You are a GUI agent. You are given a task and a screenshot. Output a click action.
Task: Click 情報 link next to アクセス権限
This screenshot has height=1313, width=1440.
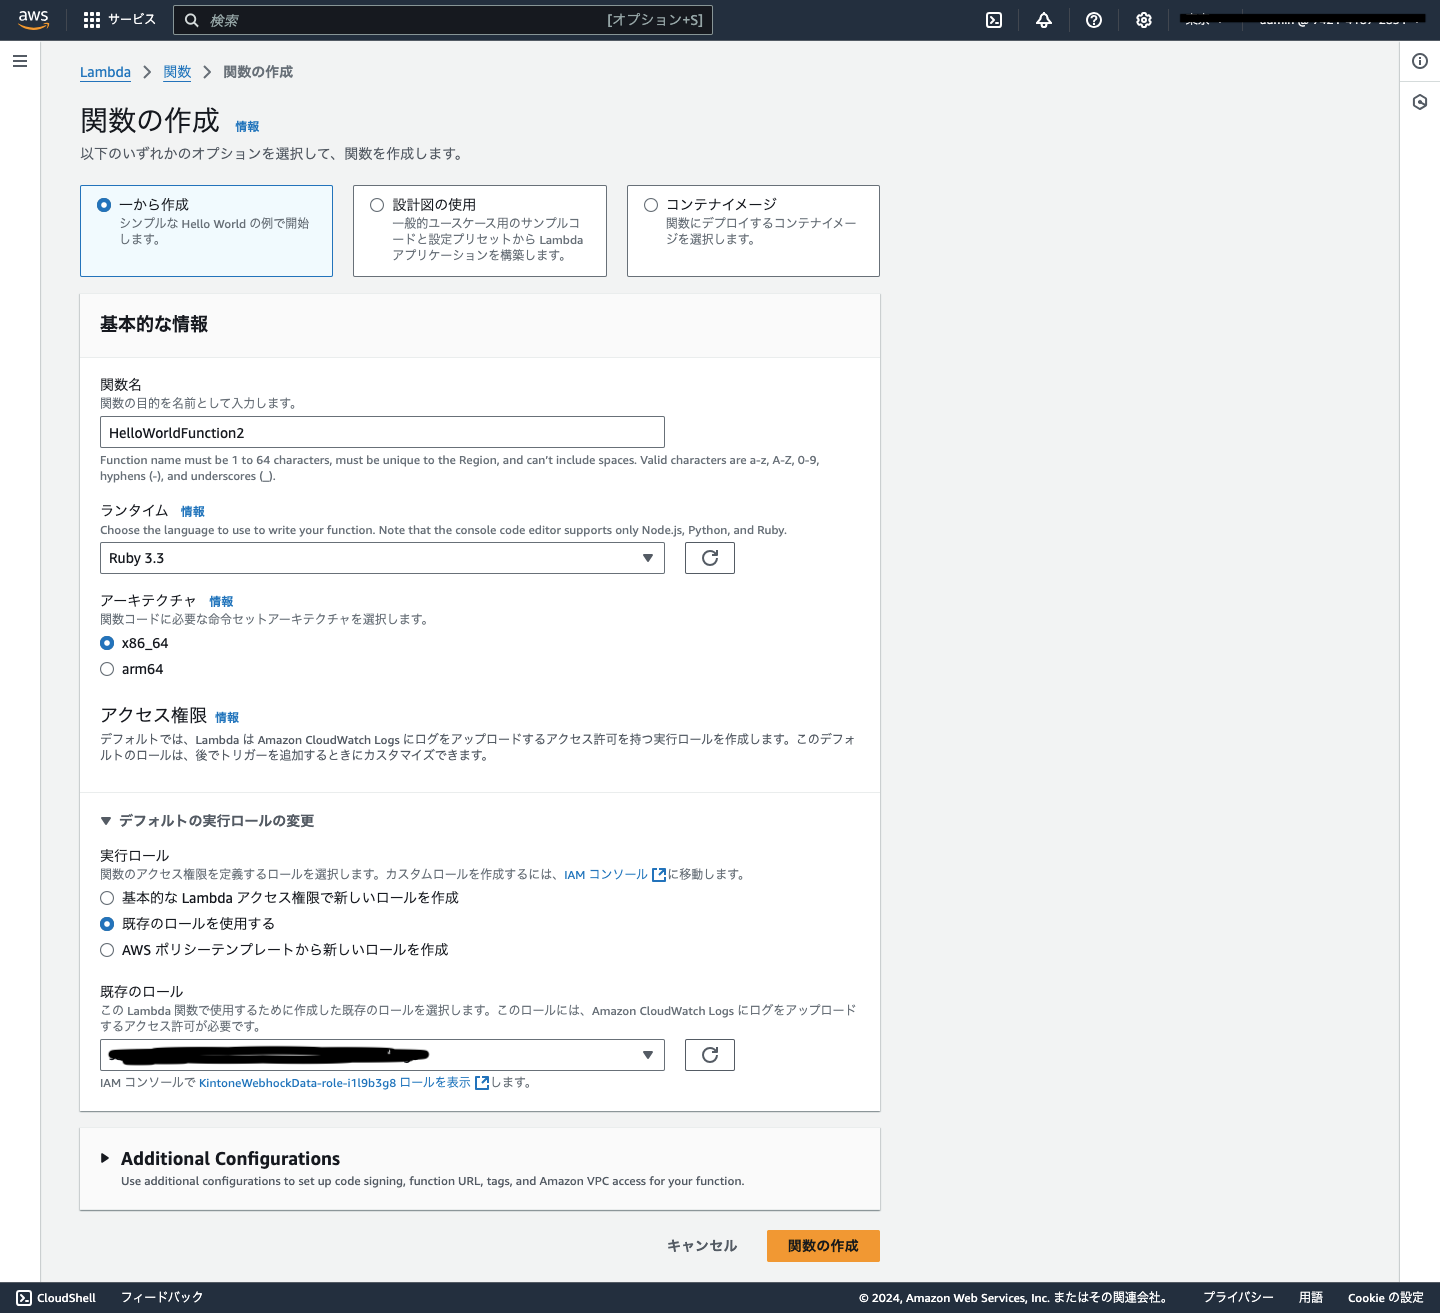(227, 718)
